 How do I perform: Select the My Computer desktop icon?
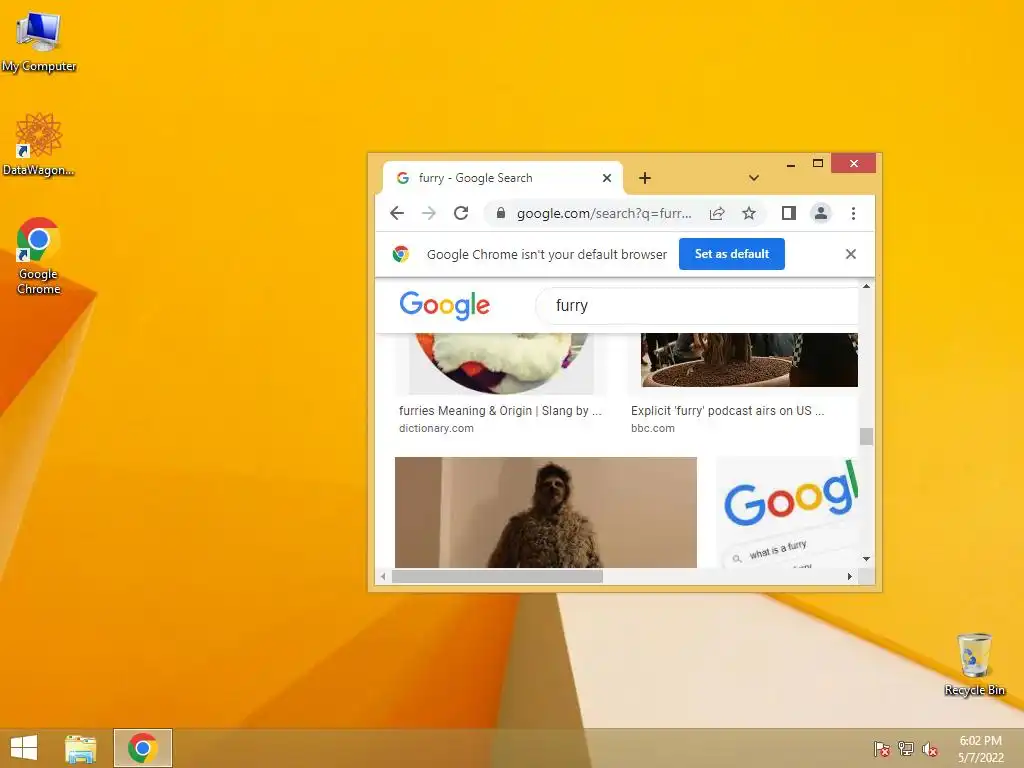tap(39, 42)
